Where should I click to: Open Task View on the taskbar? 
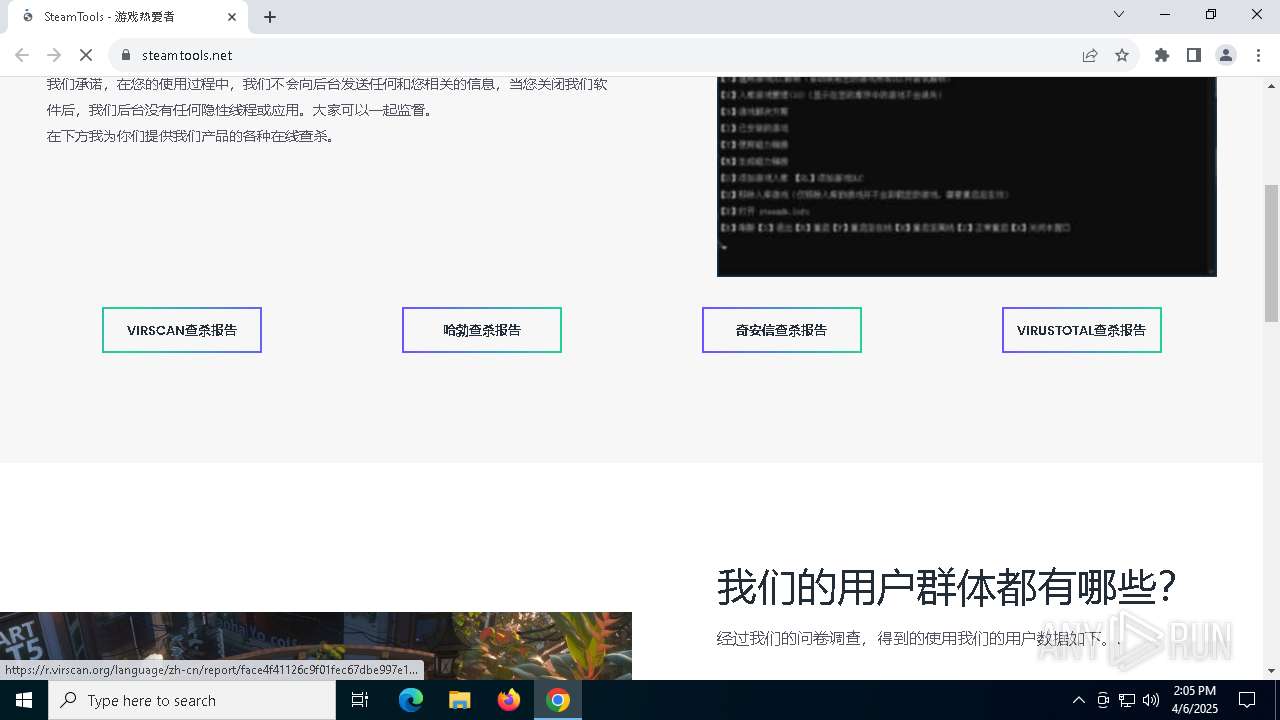pos(360,700)
